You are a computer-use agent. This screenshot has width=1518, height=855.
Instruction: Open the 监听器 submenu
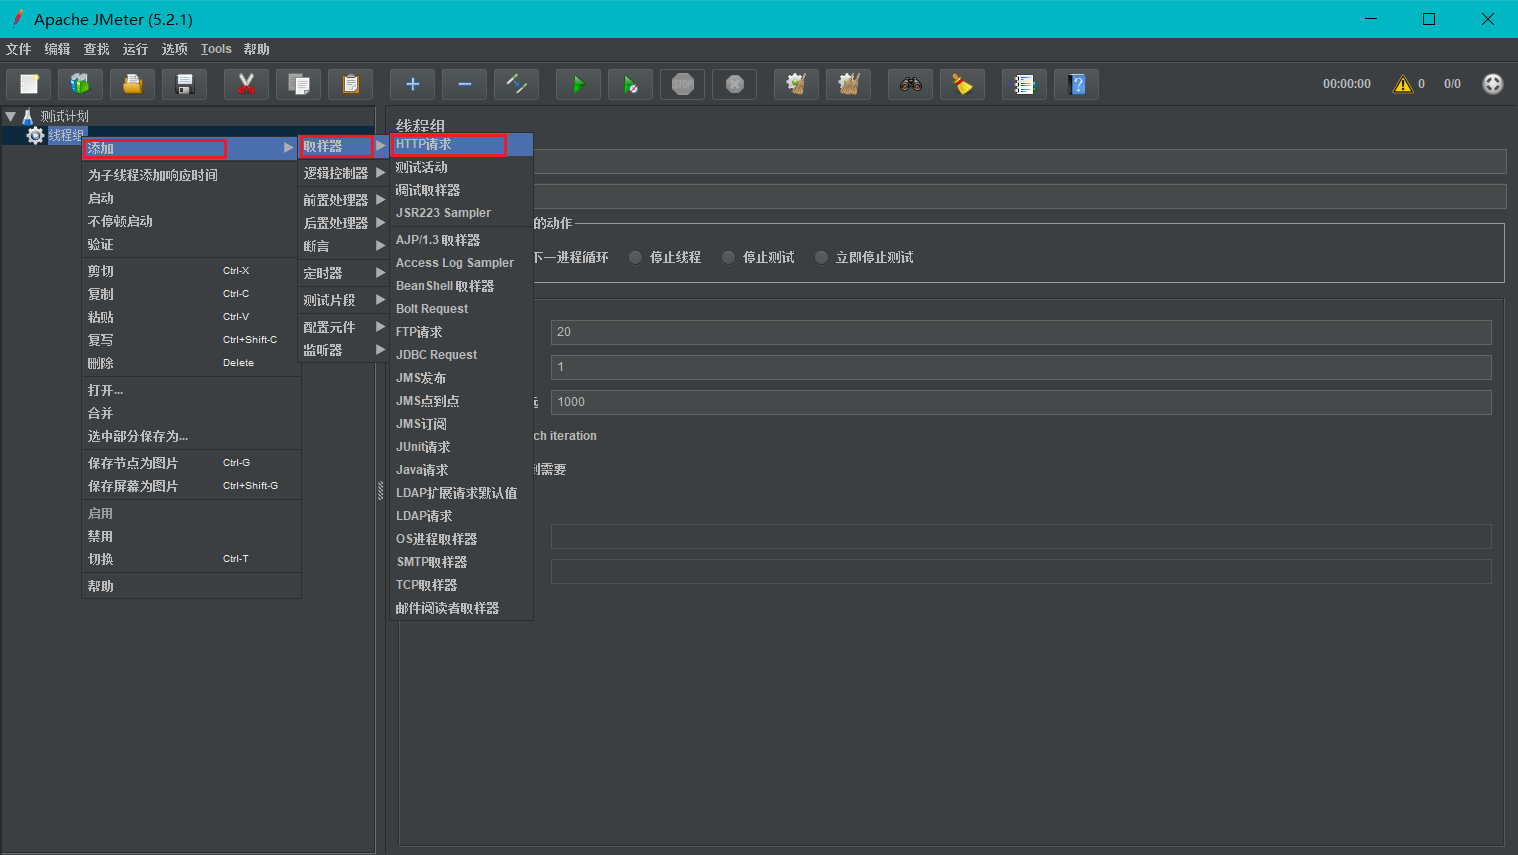344,350
